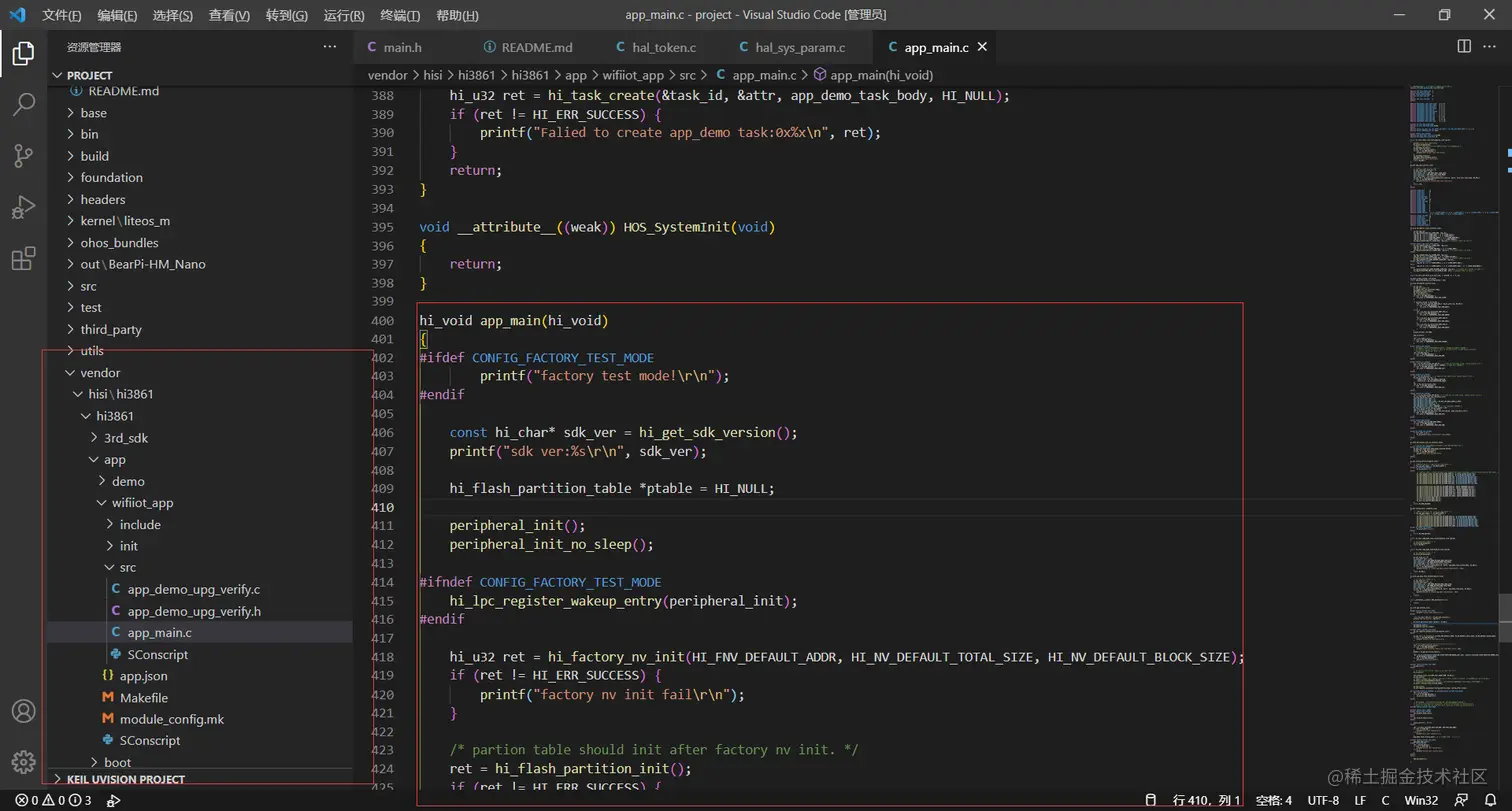Open the 查看(V) menu
Image resolution: width=1512 pixels, height=811 pixels.
(229, 15)
